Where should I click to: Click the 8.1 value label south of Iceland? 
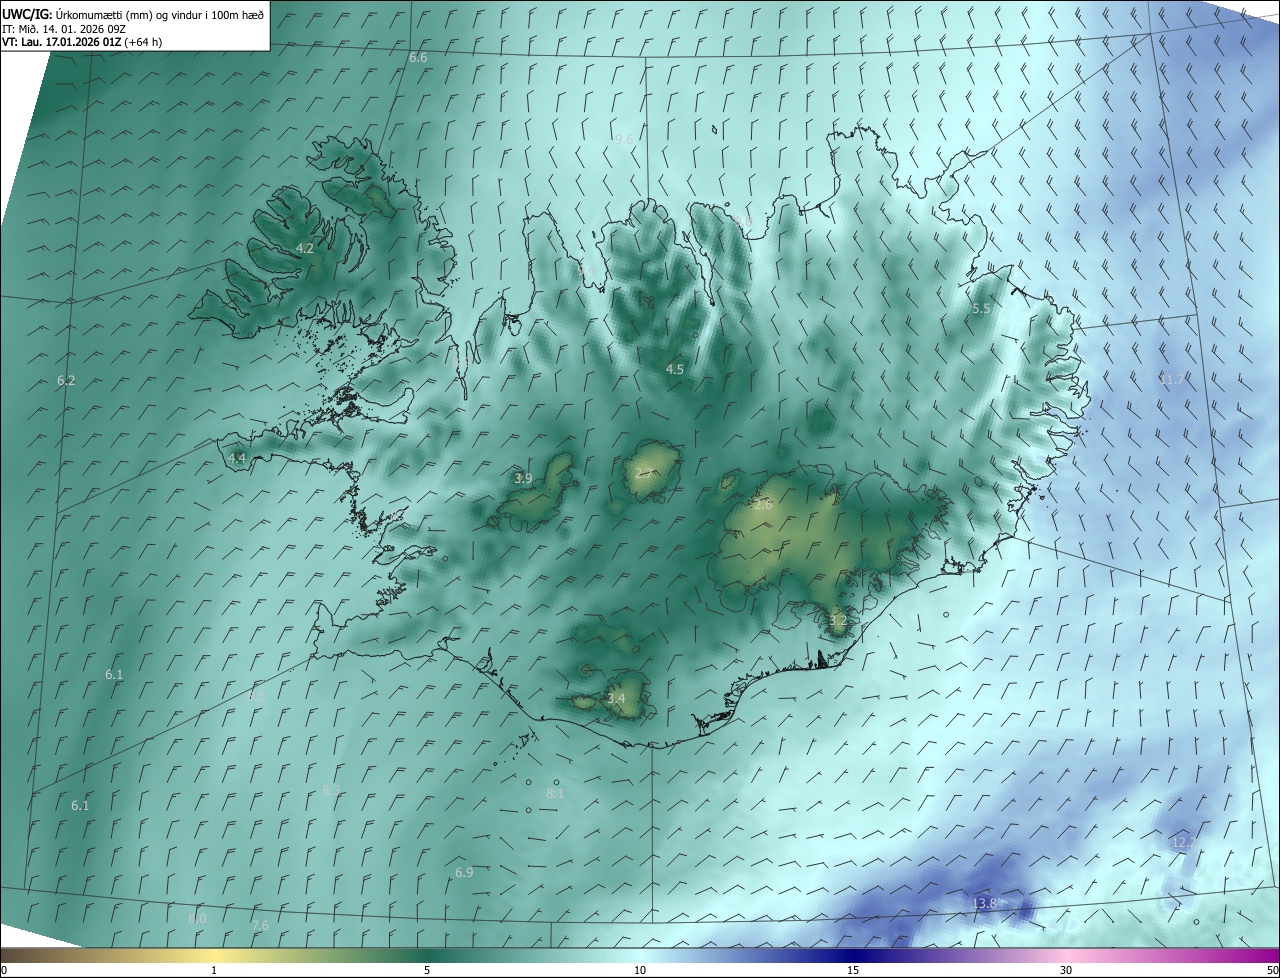555,793
